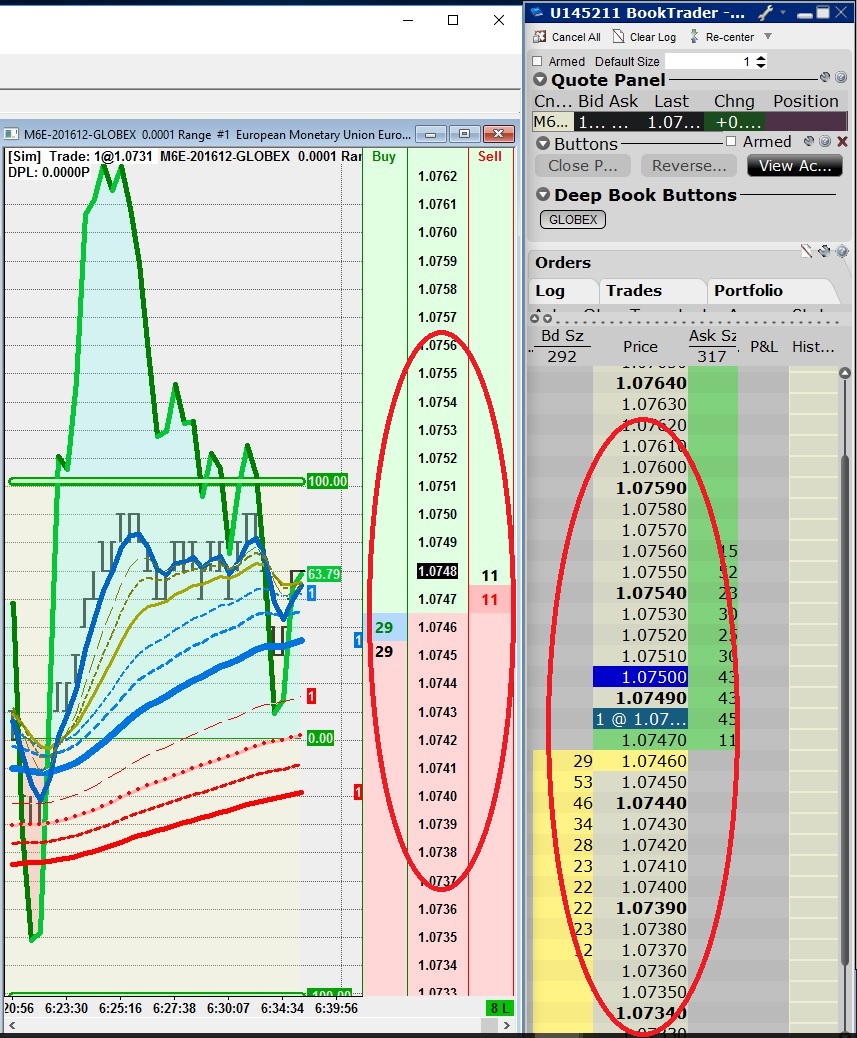Collapse the Quote Panel section
Viewport: 857px width, 1038px height.
click(541, 79)
